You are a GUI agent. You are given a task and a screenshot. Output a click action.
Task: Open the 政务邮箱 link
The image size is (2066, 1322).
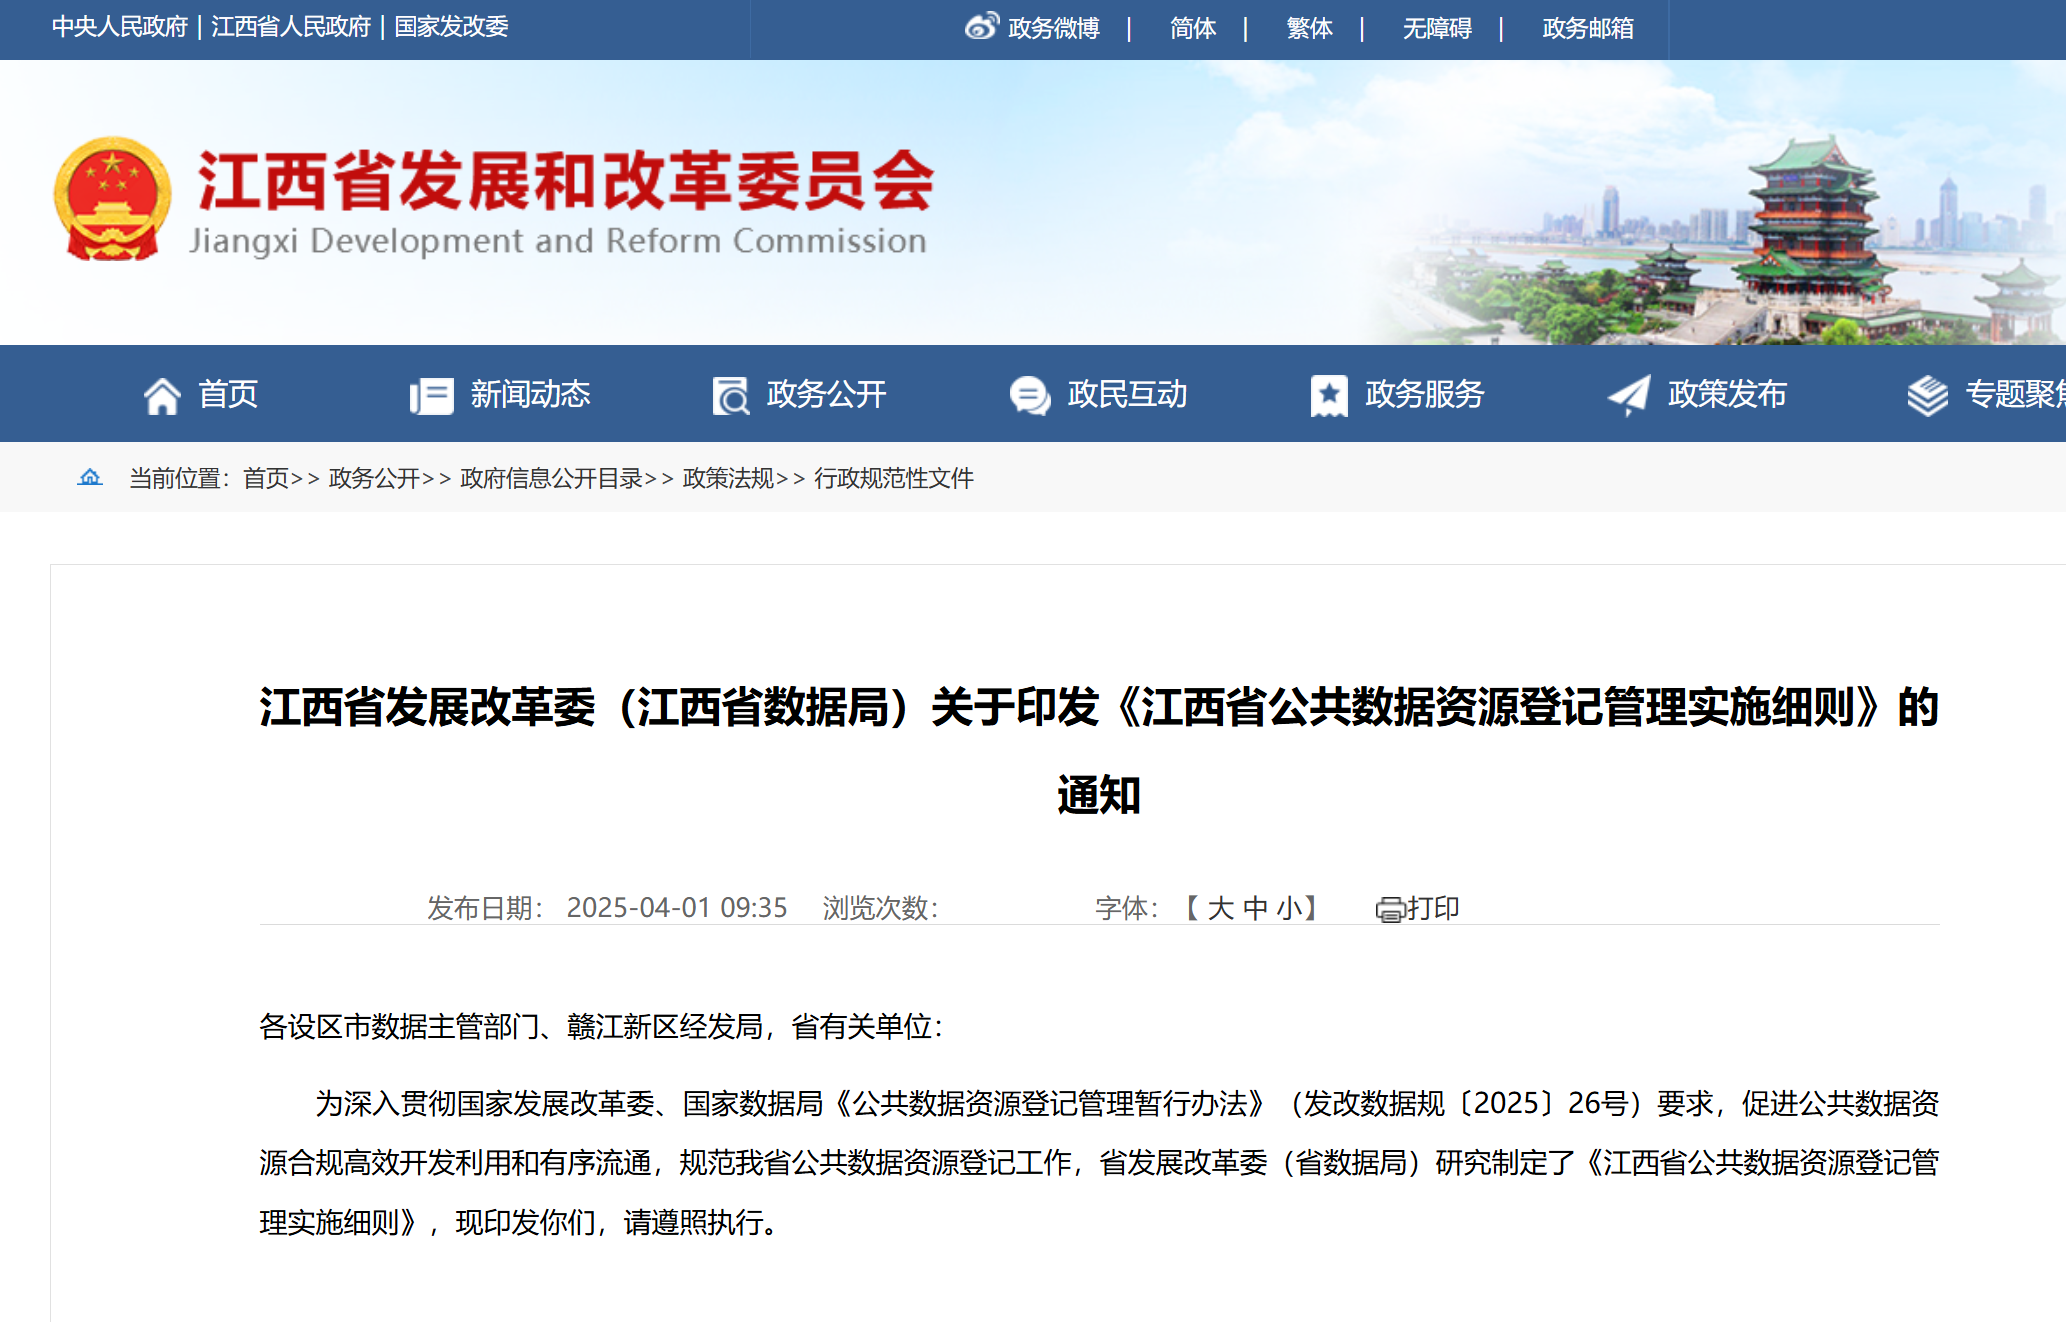coord(1587,28)
